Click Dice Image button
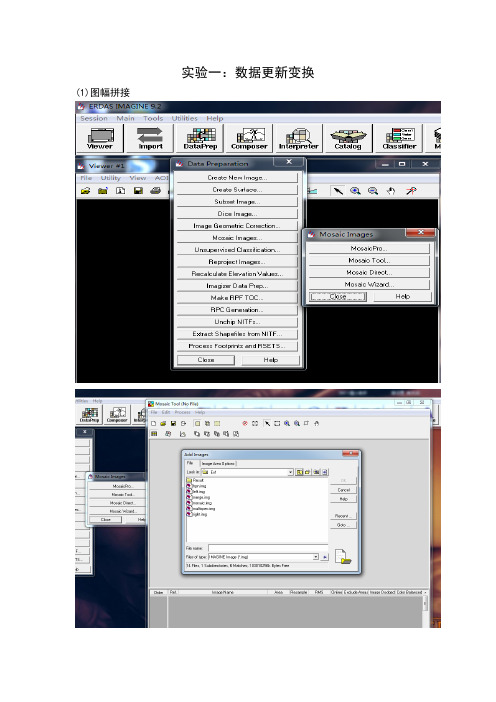This screenshot has width=496, height=702. coord(237,214)
